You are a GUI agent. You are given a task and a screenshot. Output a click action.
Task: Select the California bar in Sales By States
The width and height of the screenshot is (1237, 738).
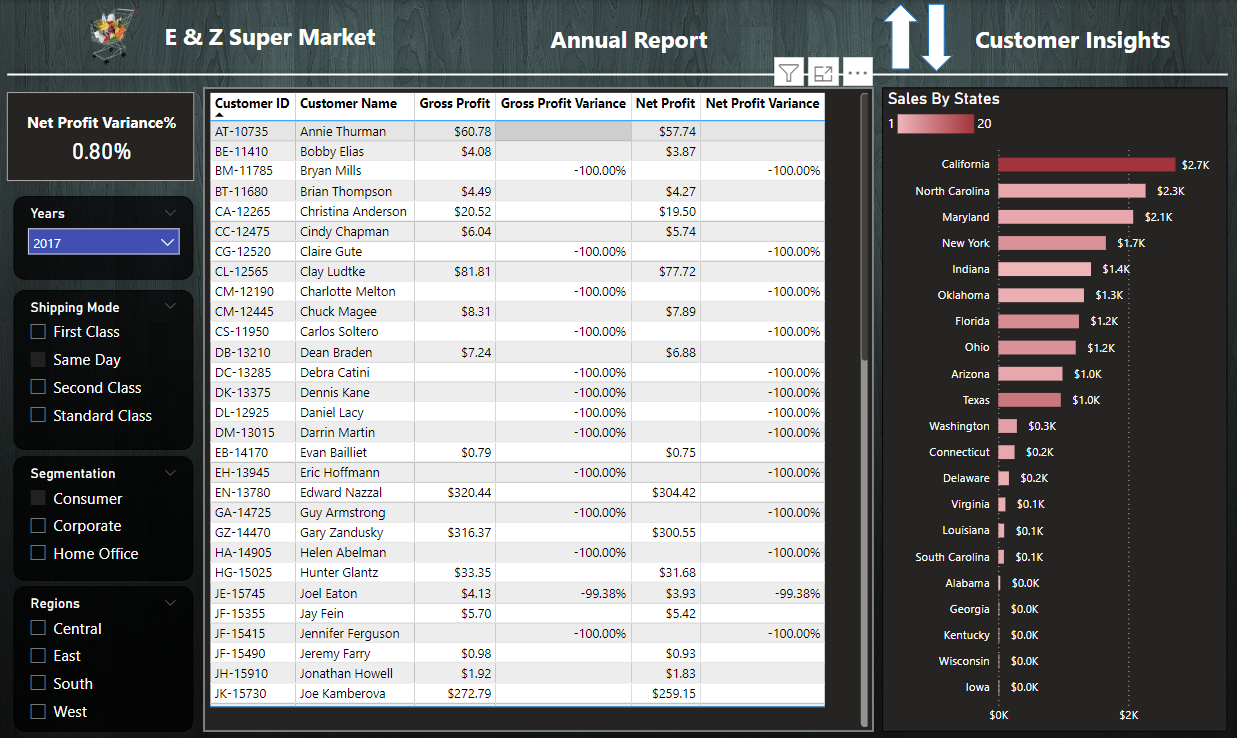tap(1086, 164)
